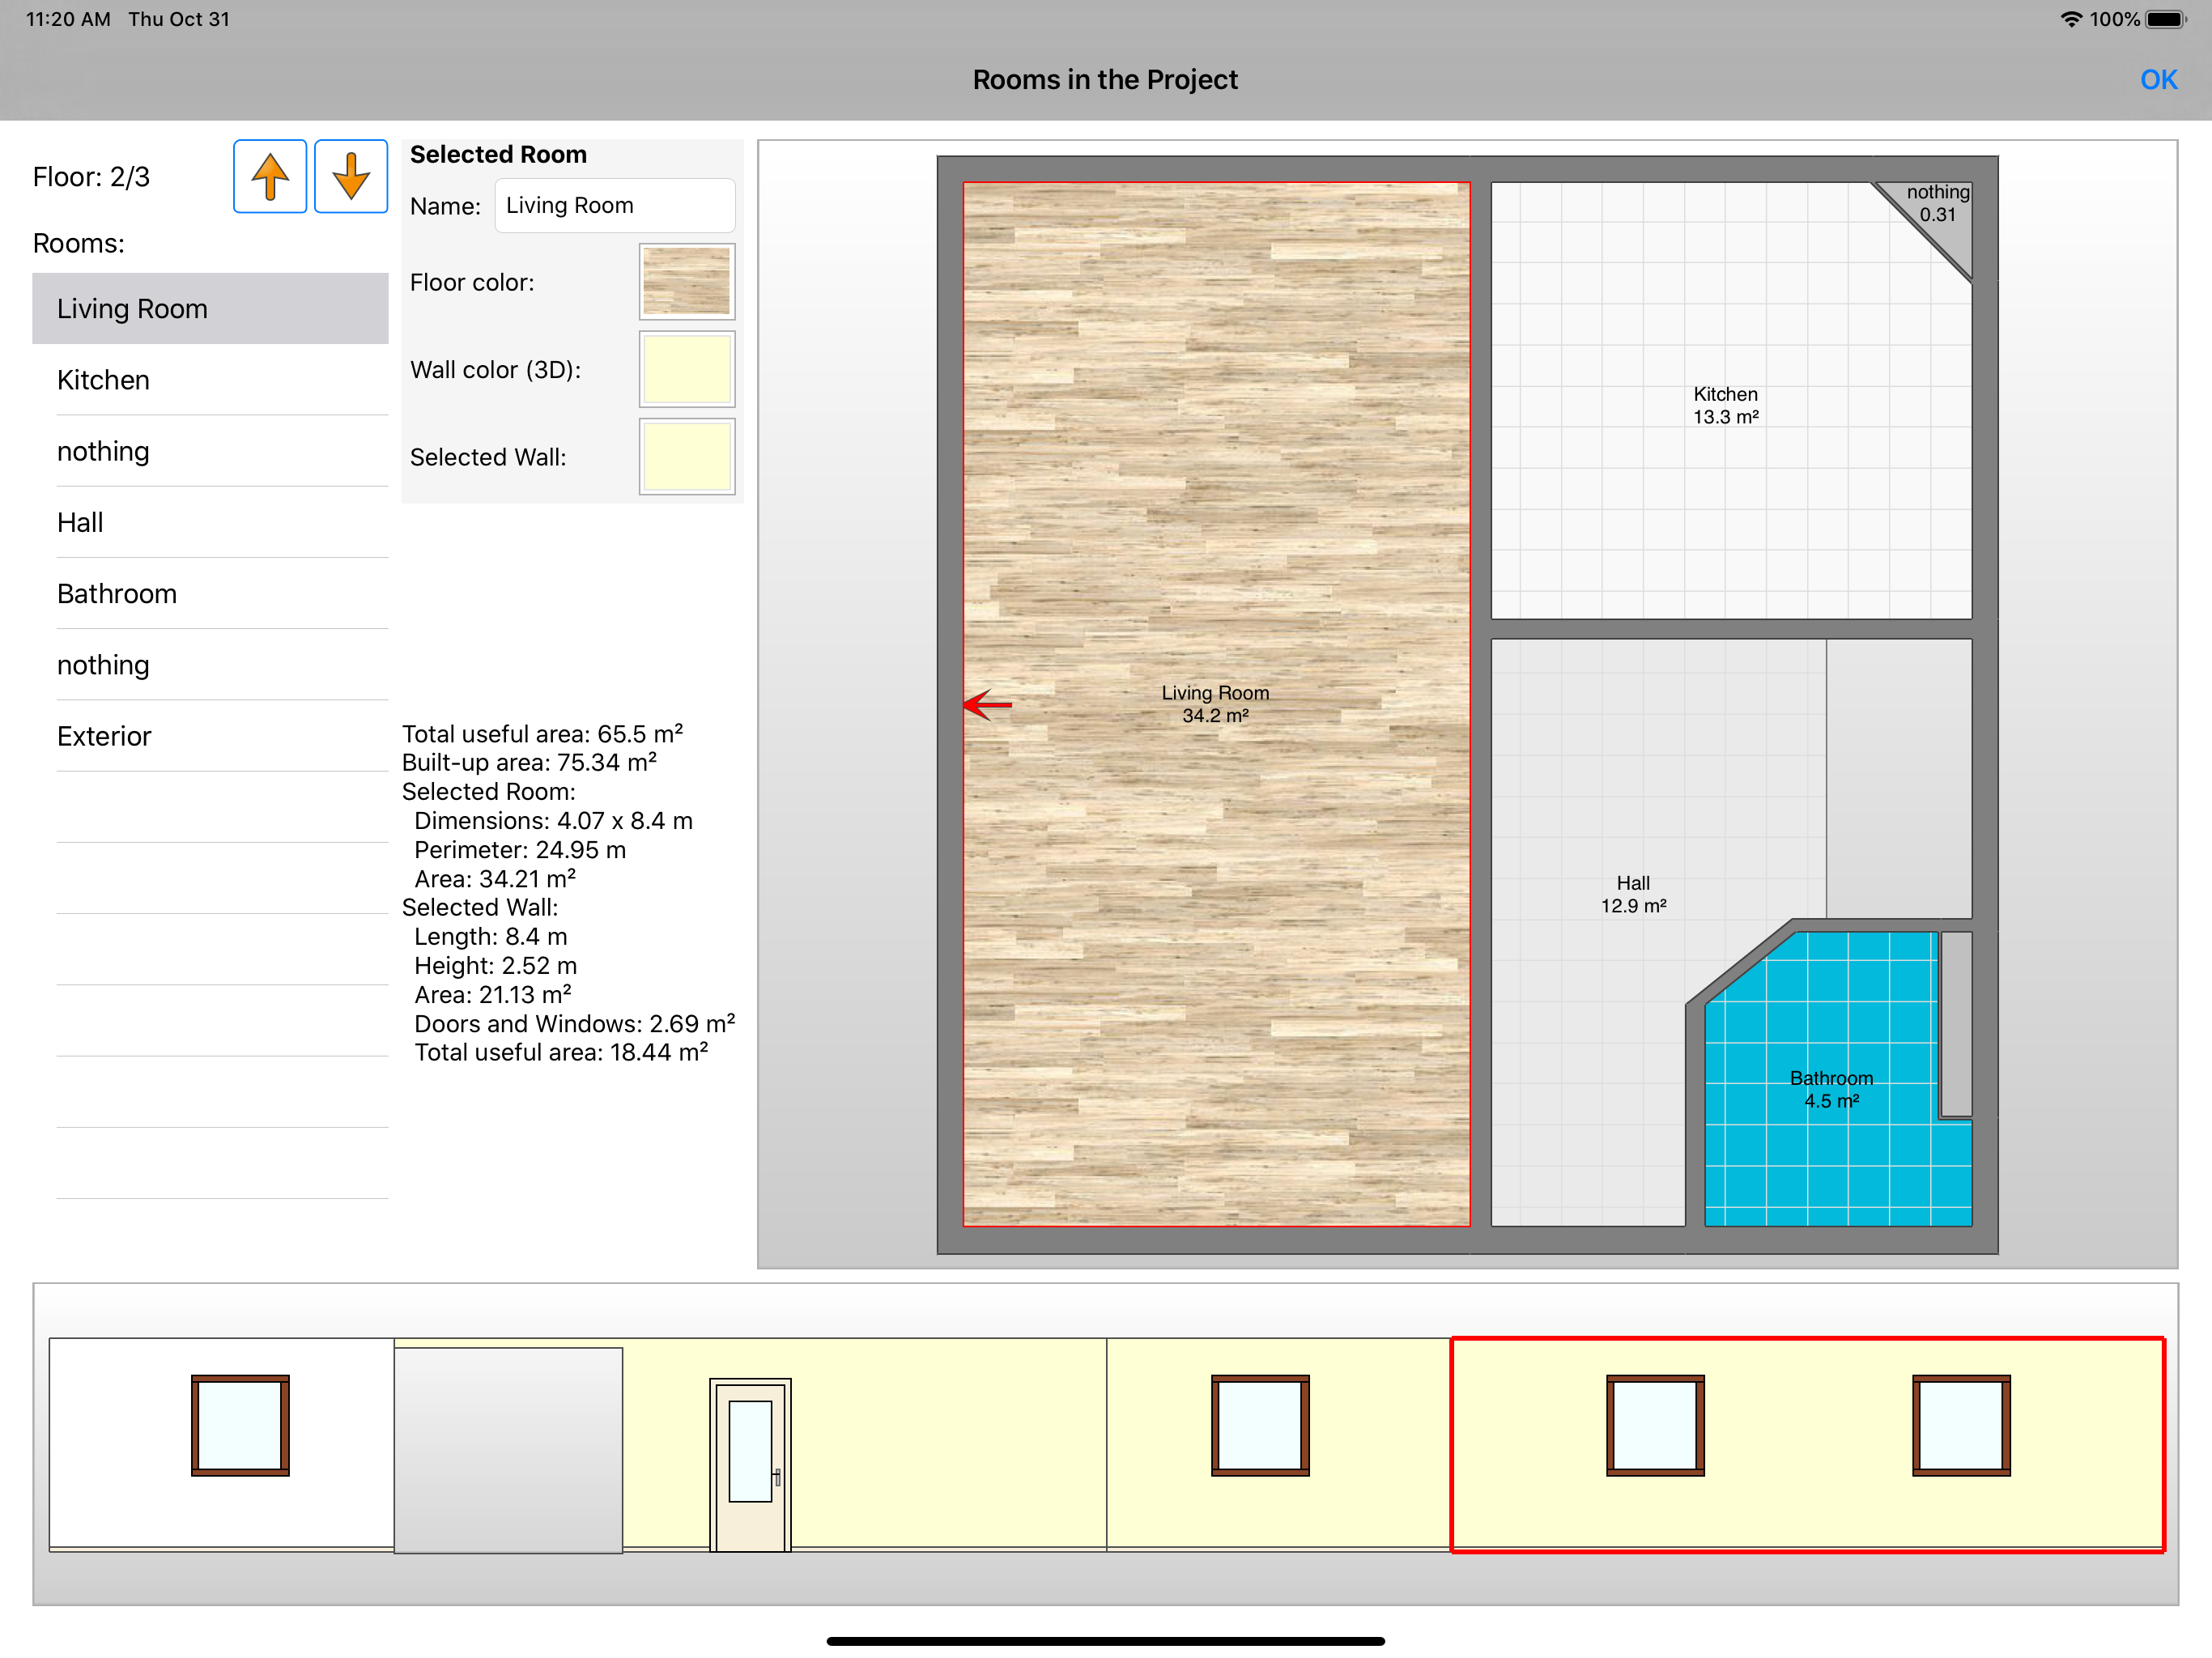Select Kitchen in the rooms list

[x=210, y=380]
